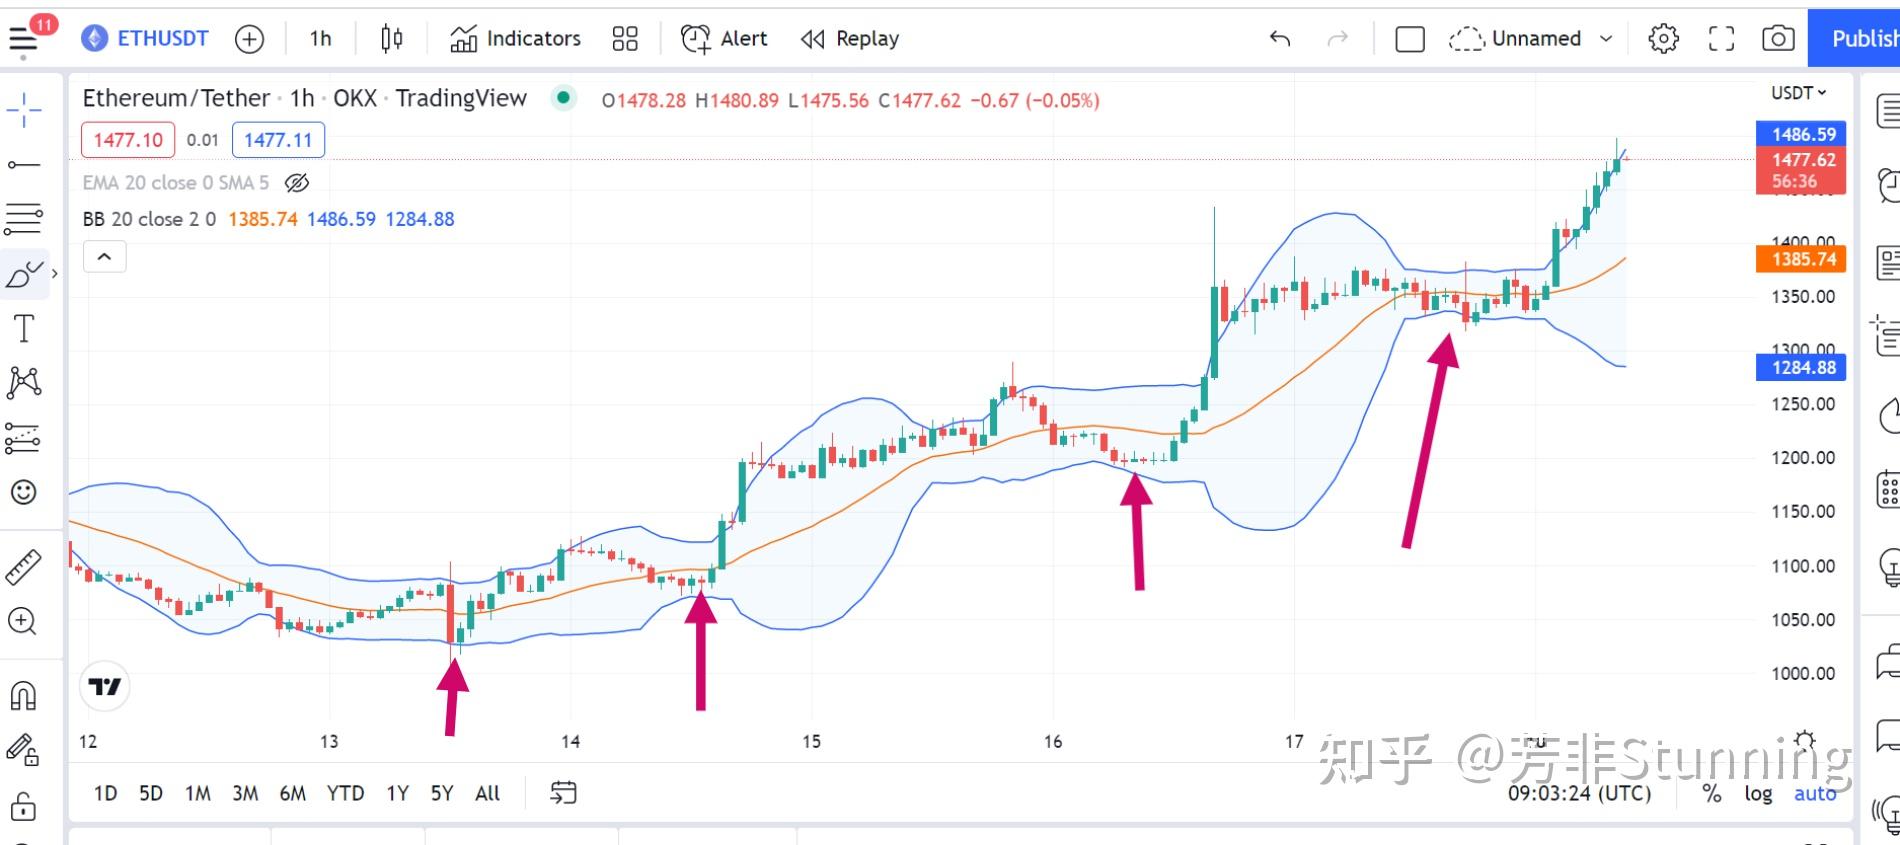Select the brush drawing tool
Screen dimensions: 1900x845
[24, 273]
